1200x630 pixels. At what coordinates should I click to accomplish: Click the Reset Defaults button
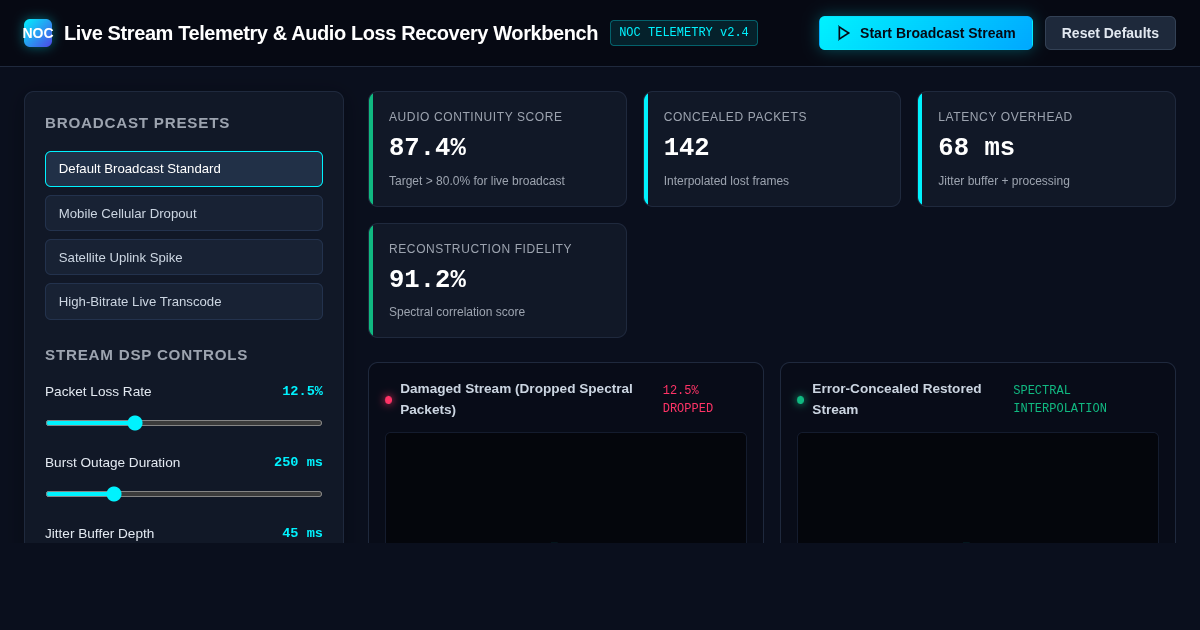tap(1110, 33)
